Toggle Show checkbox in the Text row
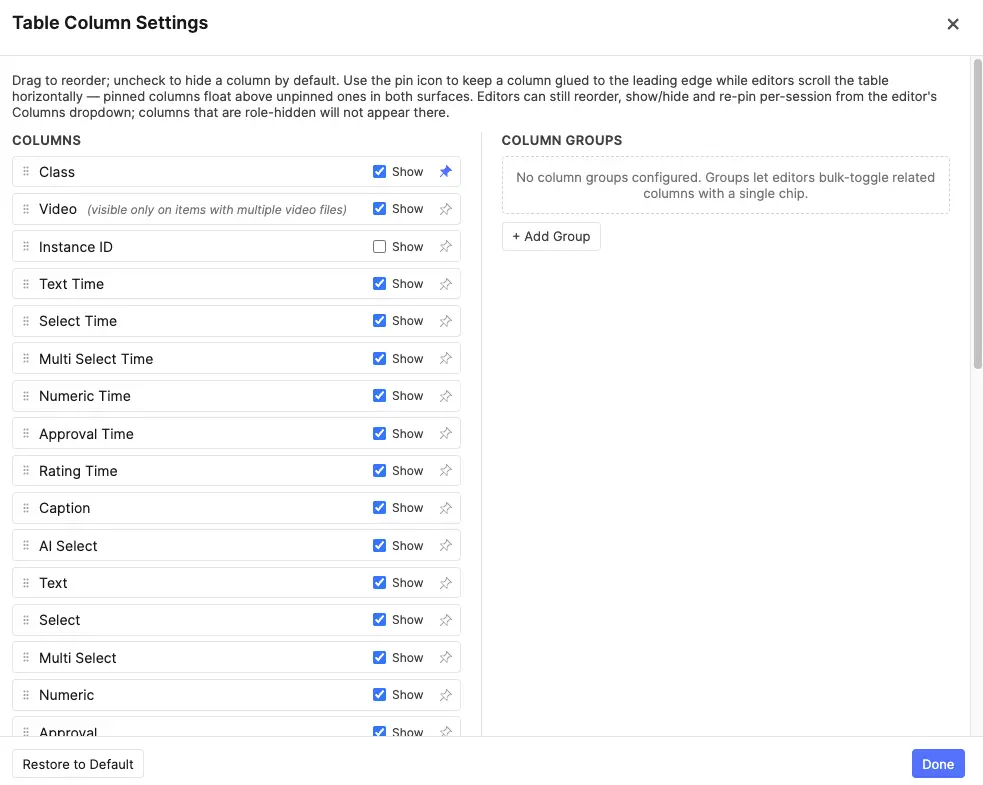The image size is (983, 785). 379,582
